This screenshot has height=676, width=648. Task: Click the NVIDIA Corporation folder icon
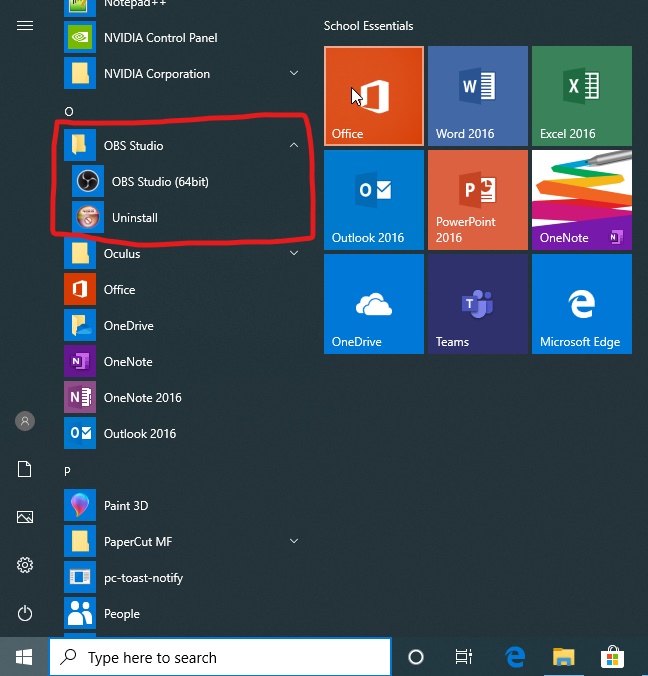[x=80, y=73]
